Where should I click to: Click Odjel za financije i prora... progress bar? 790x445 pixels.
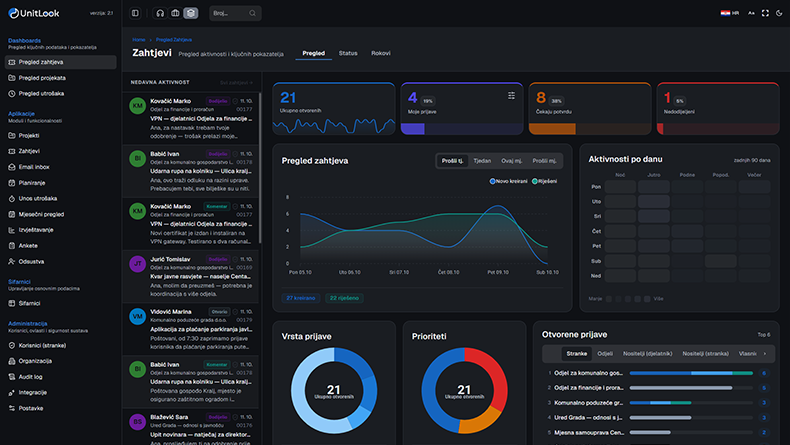click(x=691, y=388)
